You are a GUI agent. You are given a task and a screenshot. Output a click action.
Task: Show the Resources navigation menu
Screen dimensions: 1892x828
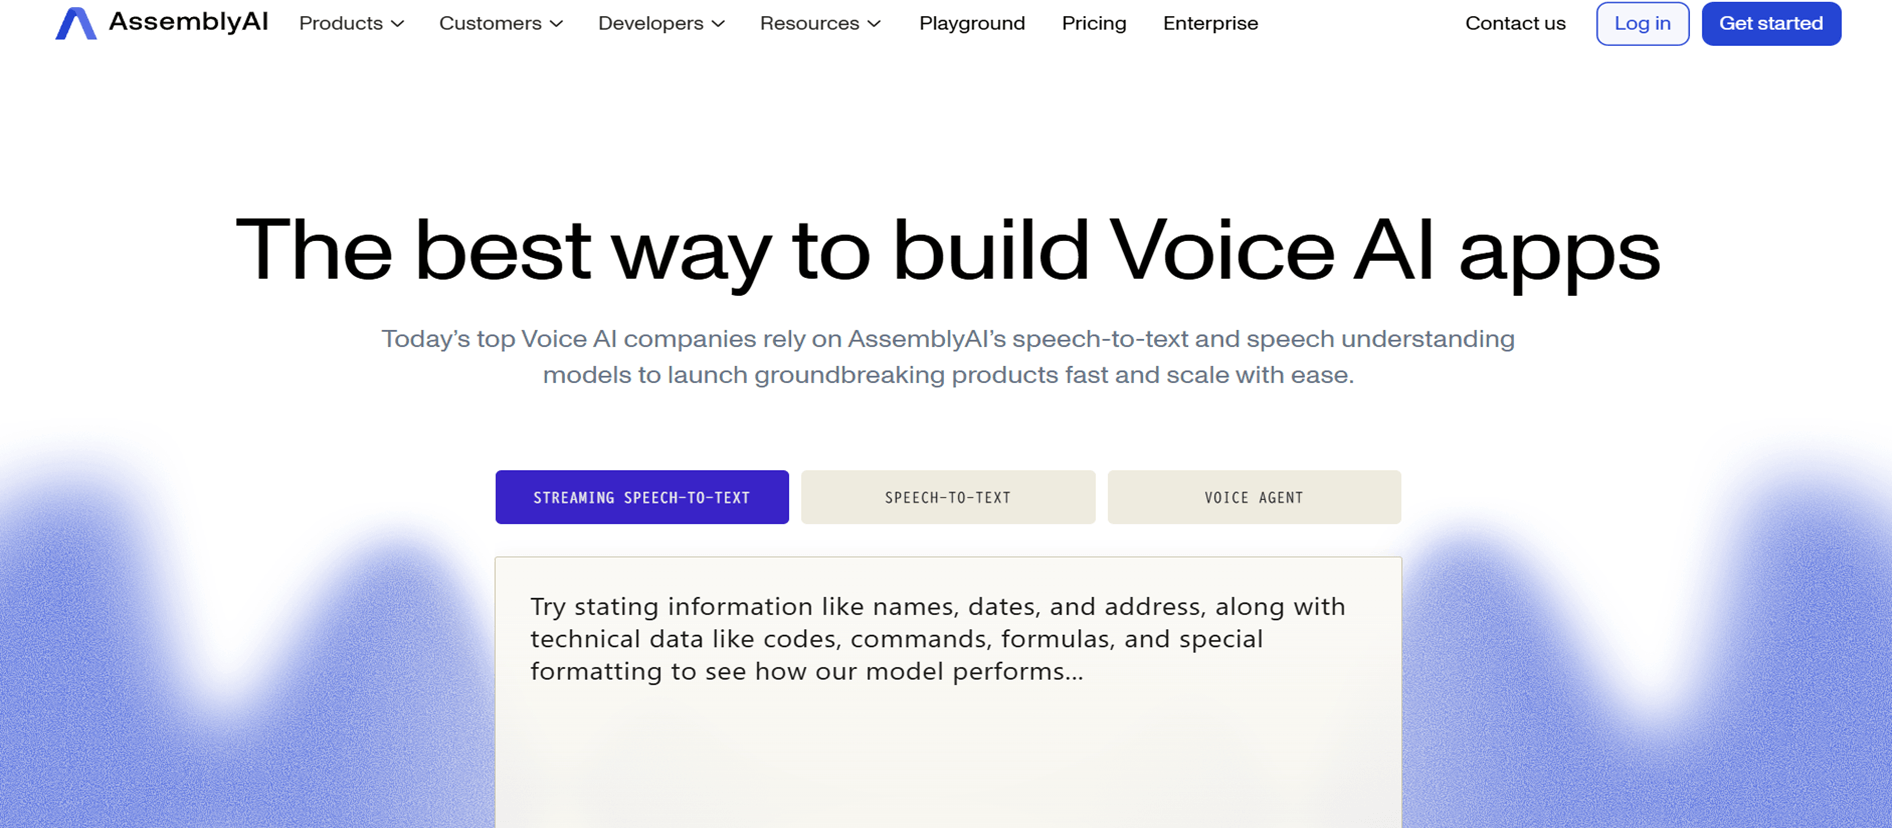pyautogui.click(x=809, y=23)
